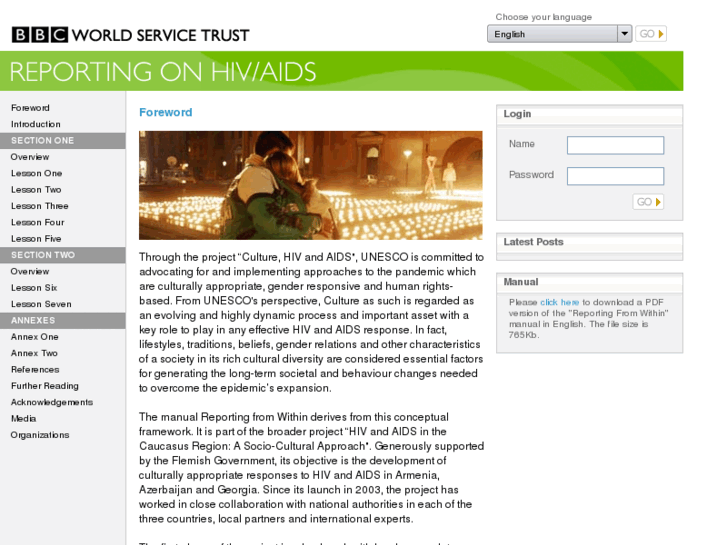
Task: Go to Lesson Two
Action: pos(36,190)
